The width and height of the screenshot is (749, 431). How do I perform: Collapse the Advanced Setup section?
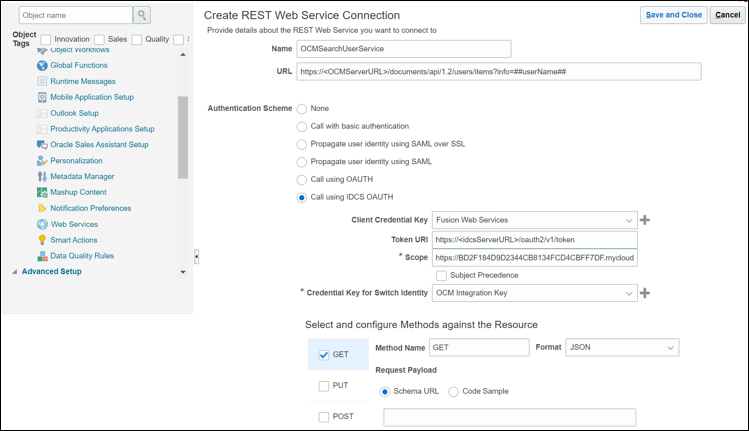pyautogui.click(x=14, y=271)
